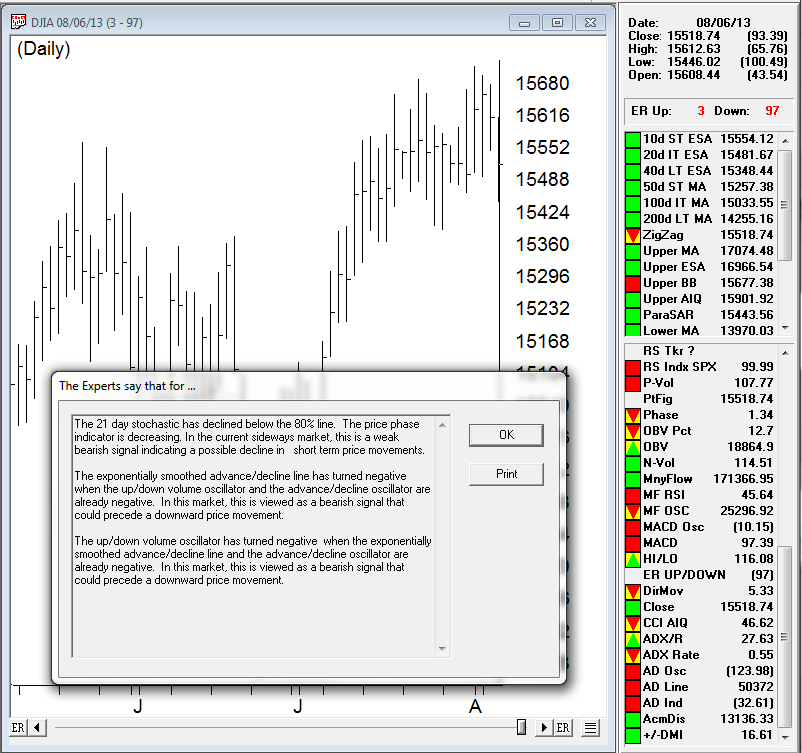
Task: Select the red AD Osc indicator box
Action: (633, 671)
